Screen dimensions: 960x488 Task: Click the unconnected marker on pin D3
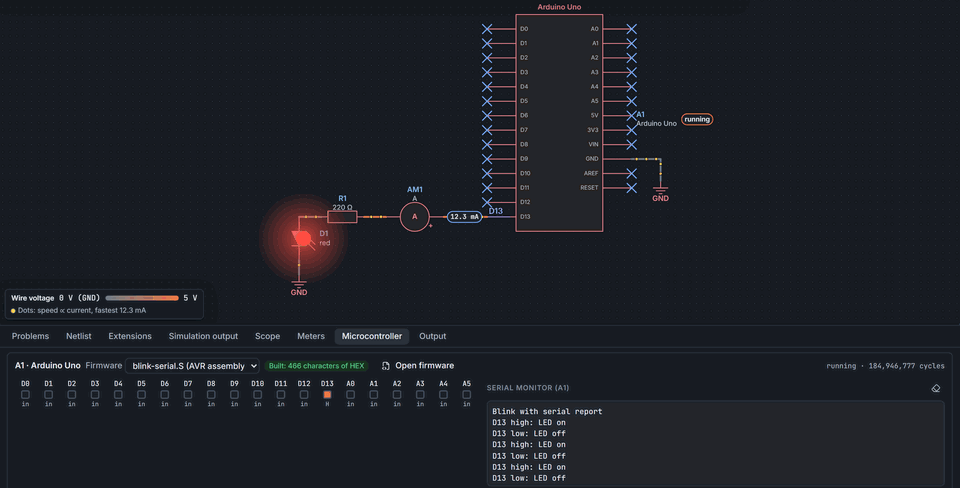(x=487, y=72)
